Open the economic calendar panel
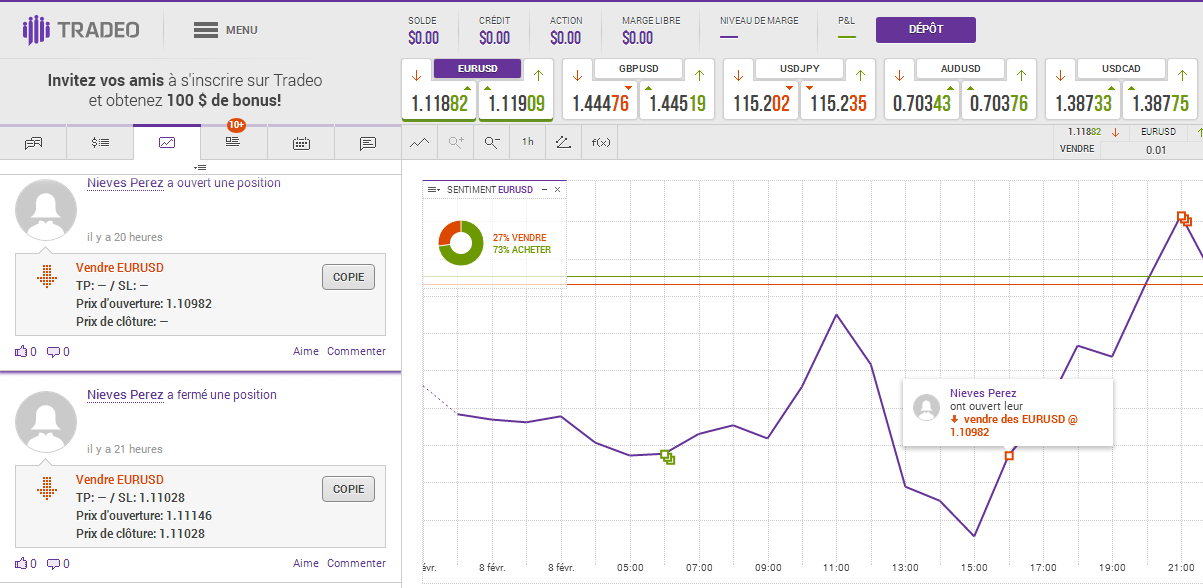Screen dimensions: 1203x588 pos(300,142)
